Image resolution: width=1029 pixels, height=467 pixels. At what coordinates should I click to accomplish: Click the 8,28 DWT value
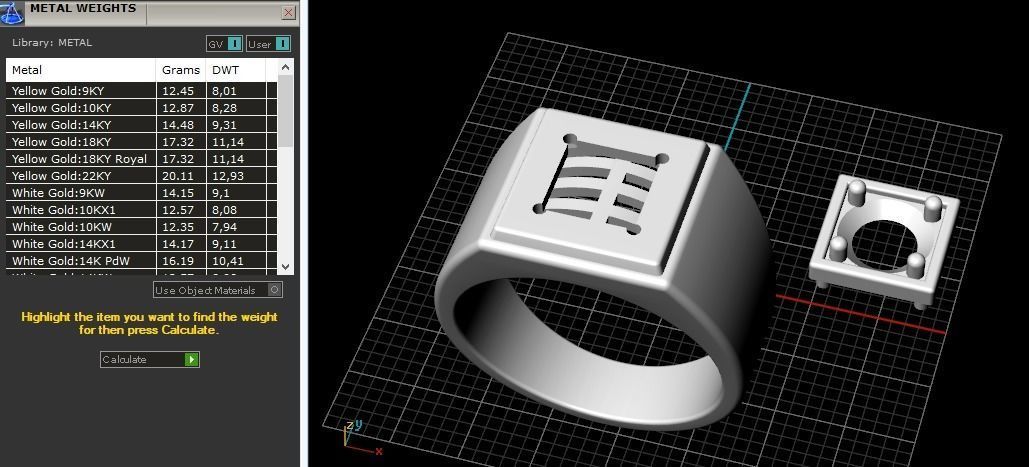click(x=224, y=108)
